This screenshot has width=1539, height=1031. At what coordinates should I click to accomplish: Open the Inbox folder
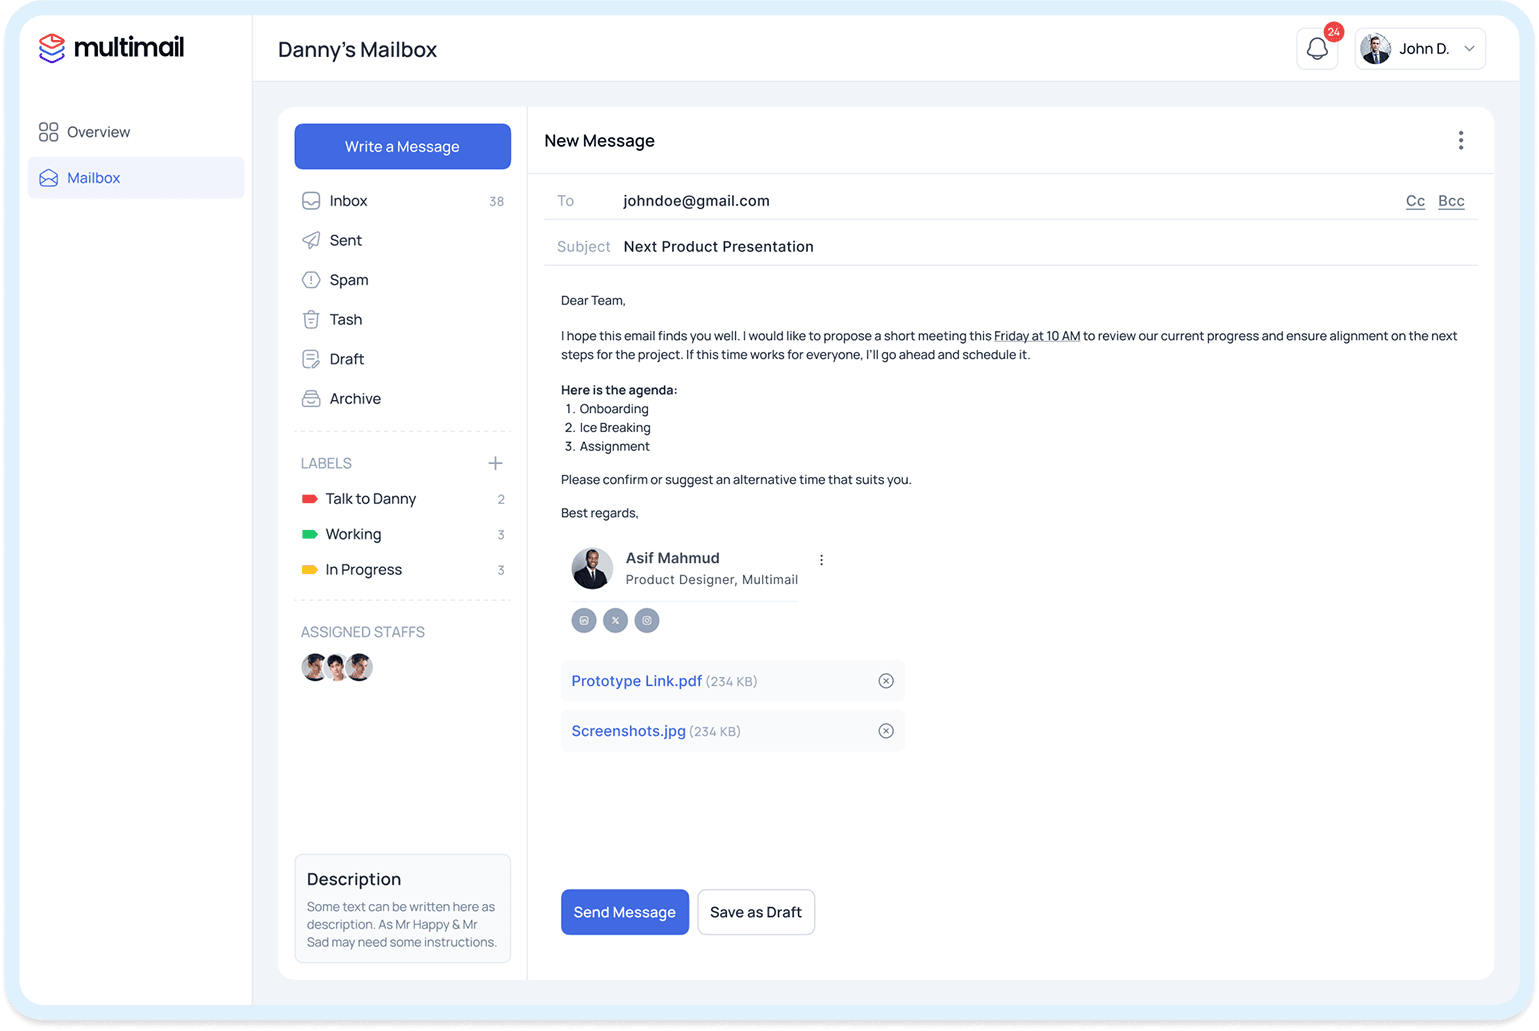pos(348,200)
